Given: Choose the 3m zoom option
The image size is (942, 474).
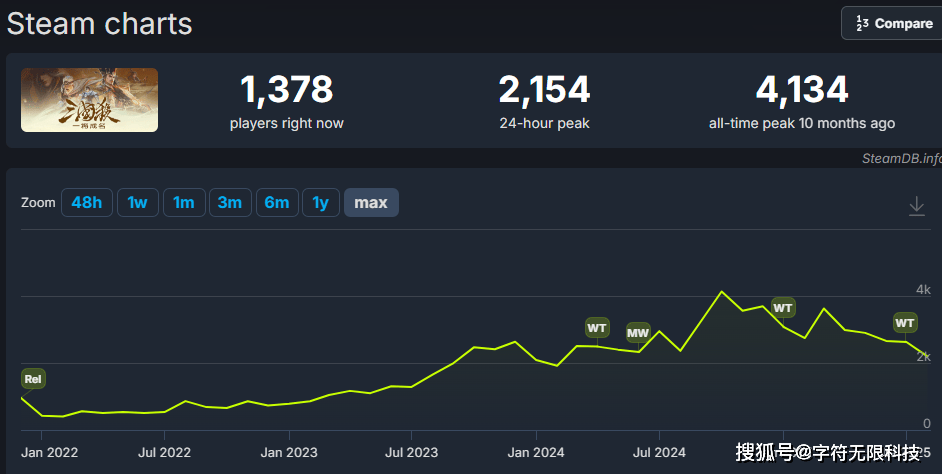Looking at the screenshot, I should [x=229, y=203].
